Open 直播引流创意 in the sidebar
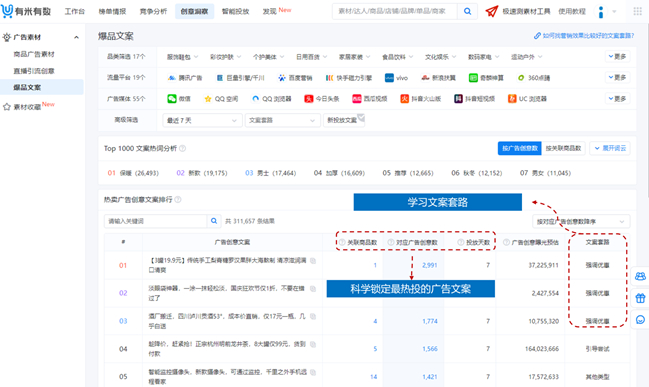 coord(34,71)
